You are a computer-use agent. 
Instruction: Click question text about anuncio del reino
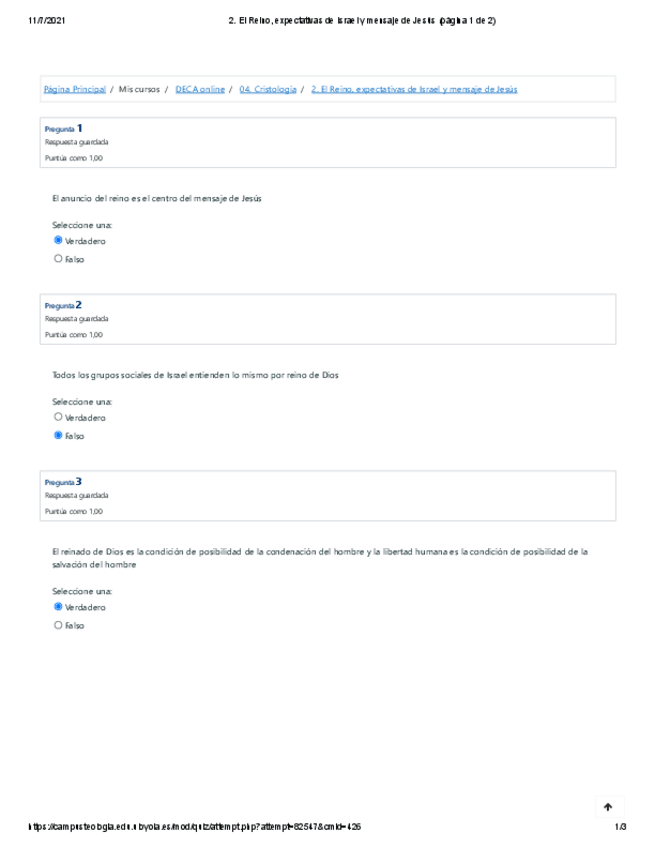(156, 198)
